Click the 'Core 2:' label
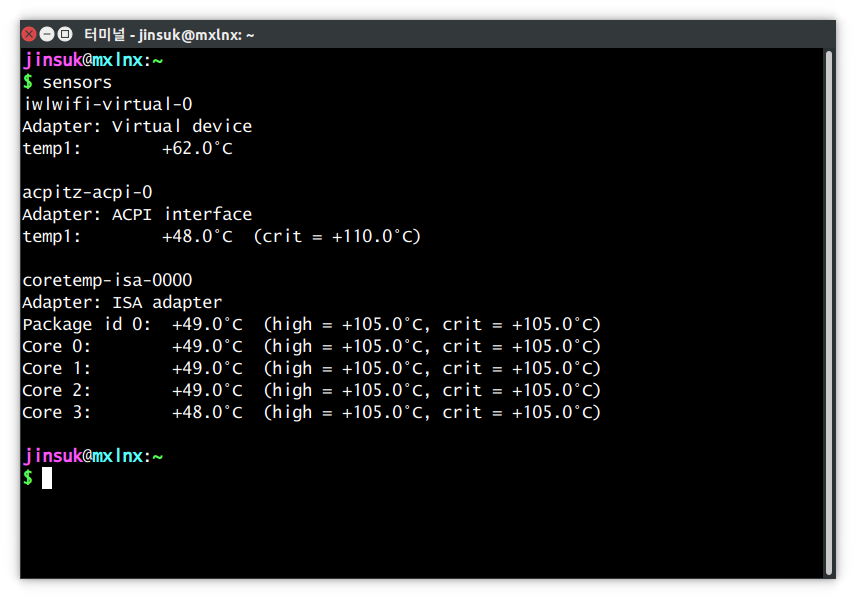 (x=57, y=390)
